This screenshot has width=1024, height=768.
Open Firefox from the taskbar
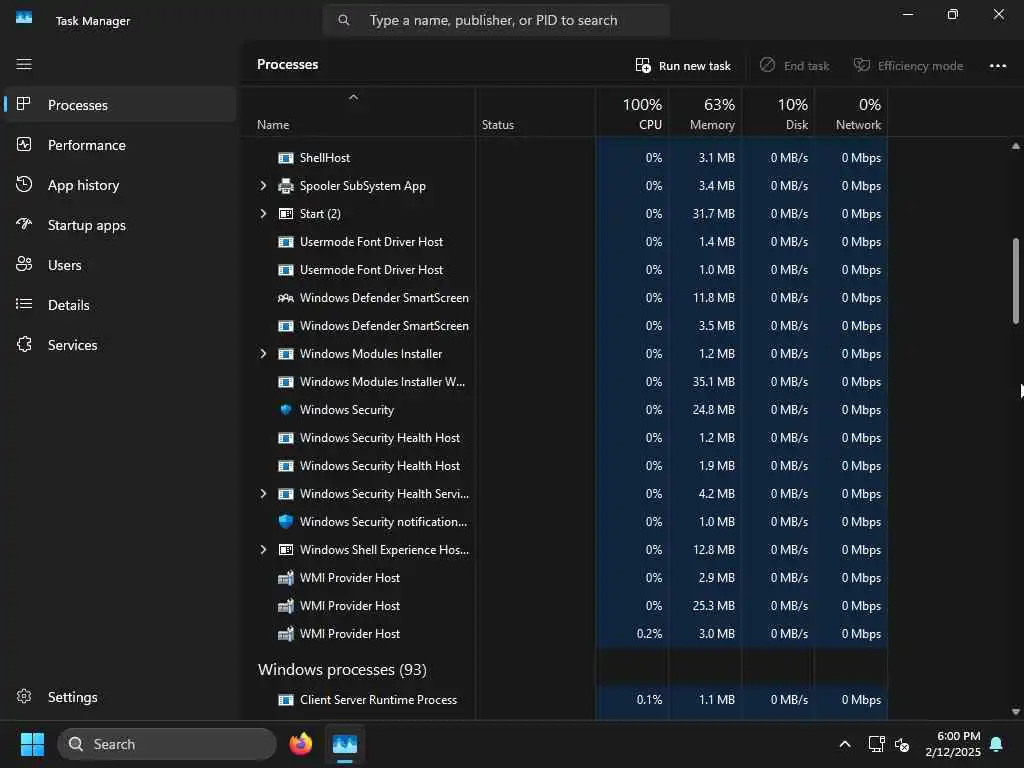pyautogui.click(x=300, y=744)
